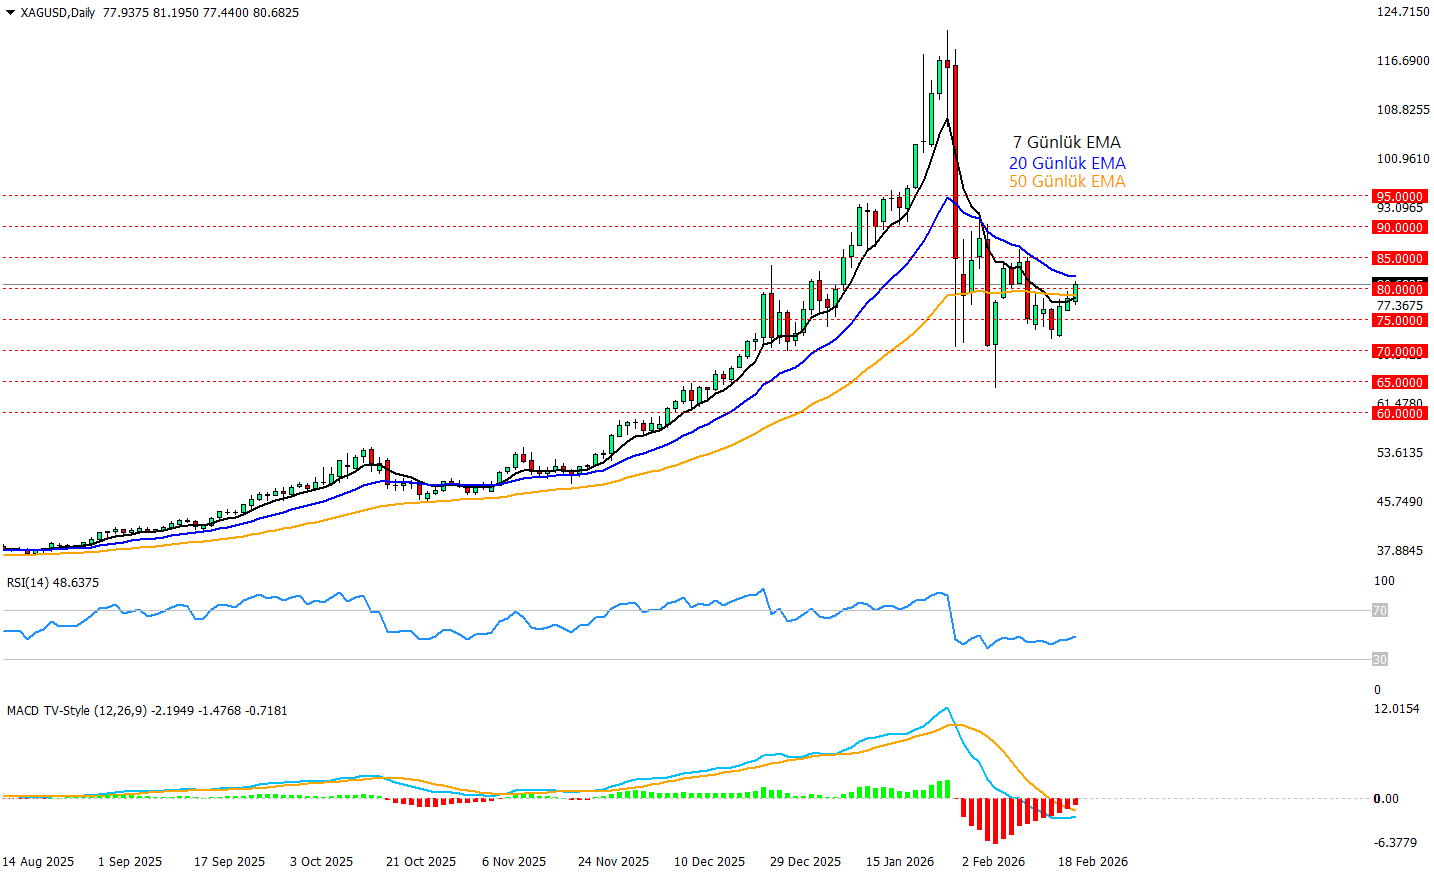
Task: Select the 50 Günlük EMA legend label
Action: (x=1066, y=182)
